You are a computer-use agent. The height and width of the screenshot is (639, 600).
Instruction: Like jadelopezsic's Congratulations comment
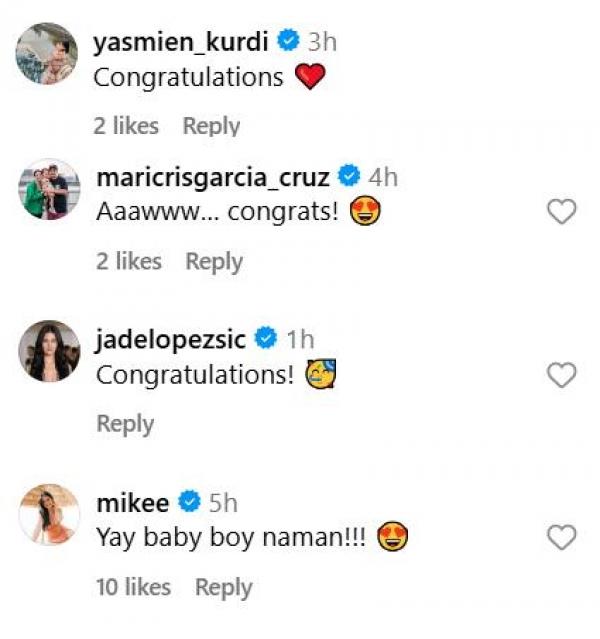[563, 375]
